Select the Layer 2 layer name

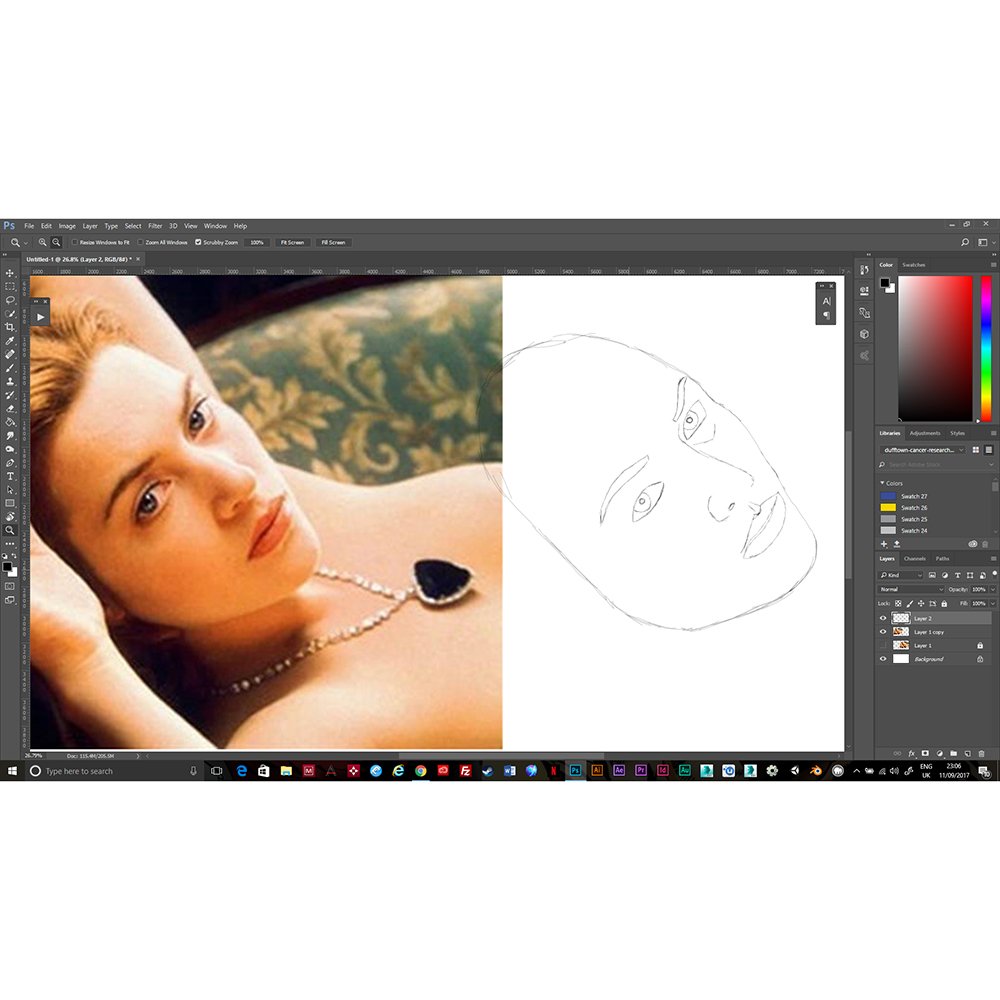(923, 619)
